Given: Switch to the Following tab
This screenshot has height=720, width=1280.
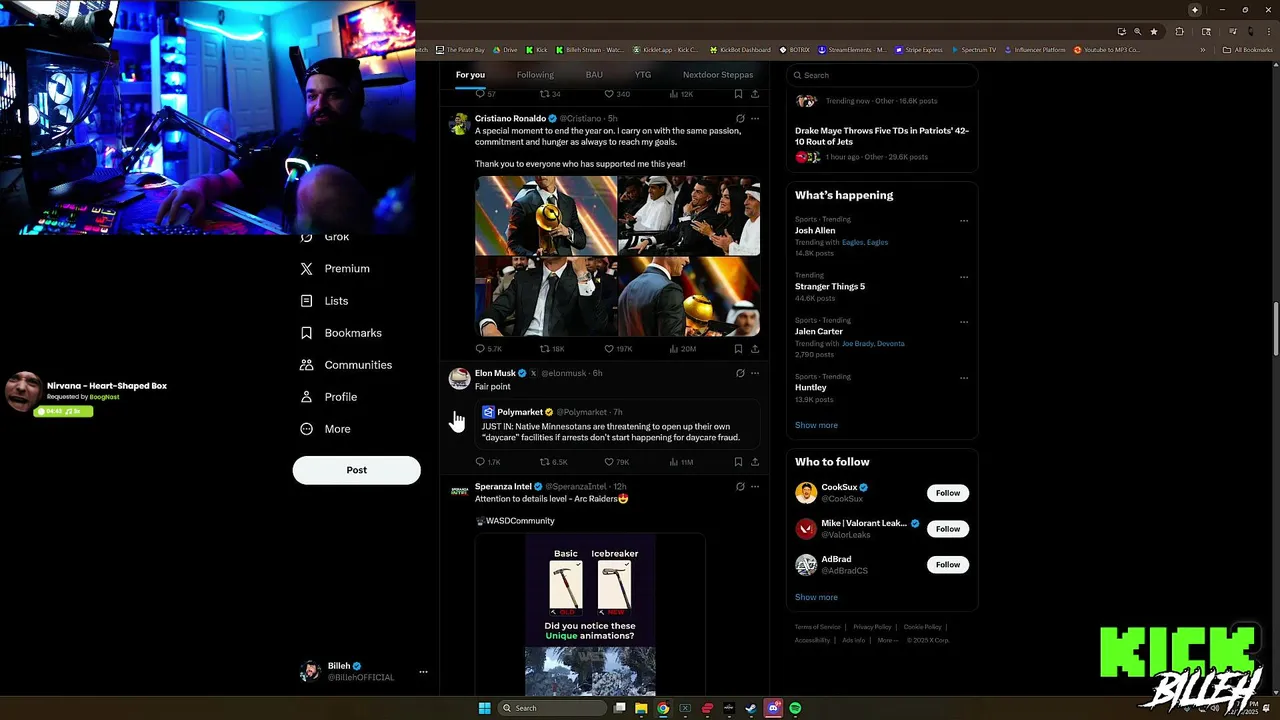Looking at the screenshot, I should coord(535,75).
